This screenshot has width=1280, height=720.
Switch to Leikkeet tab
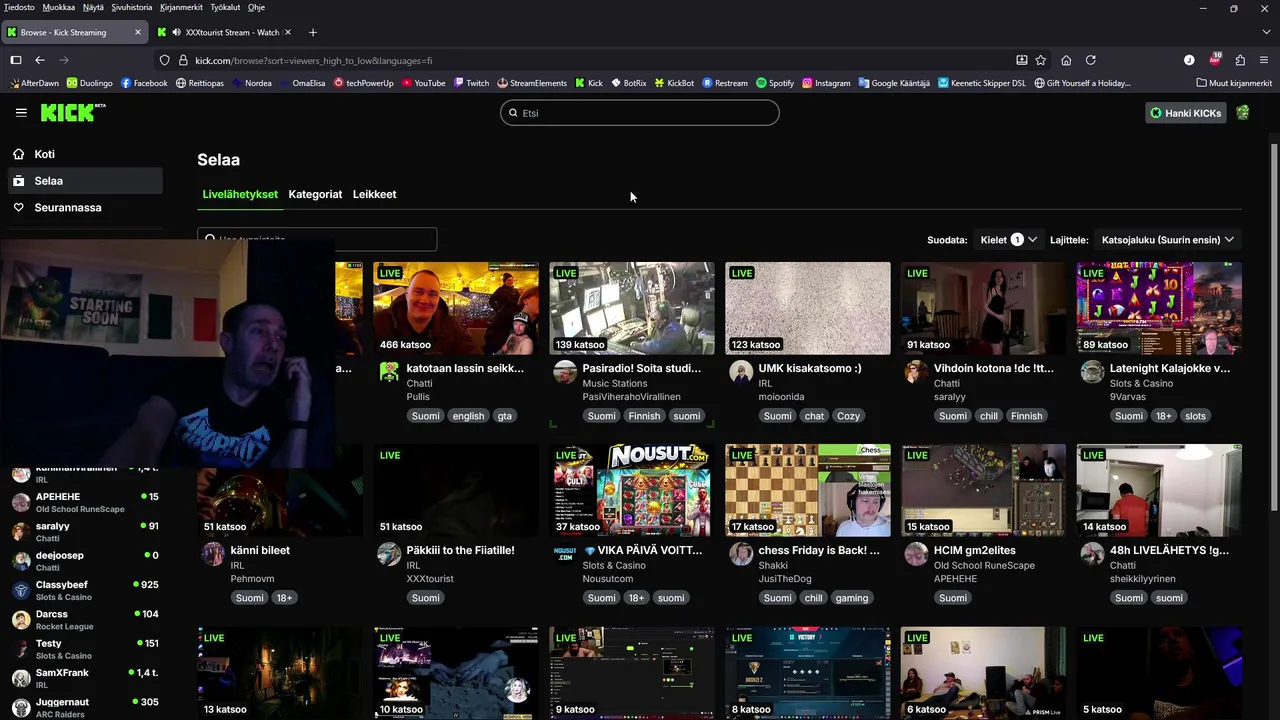(x=374, y=194)
